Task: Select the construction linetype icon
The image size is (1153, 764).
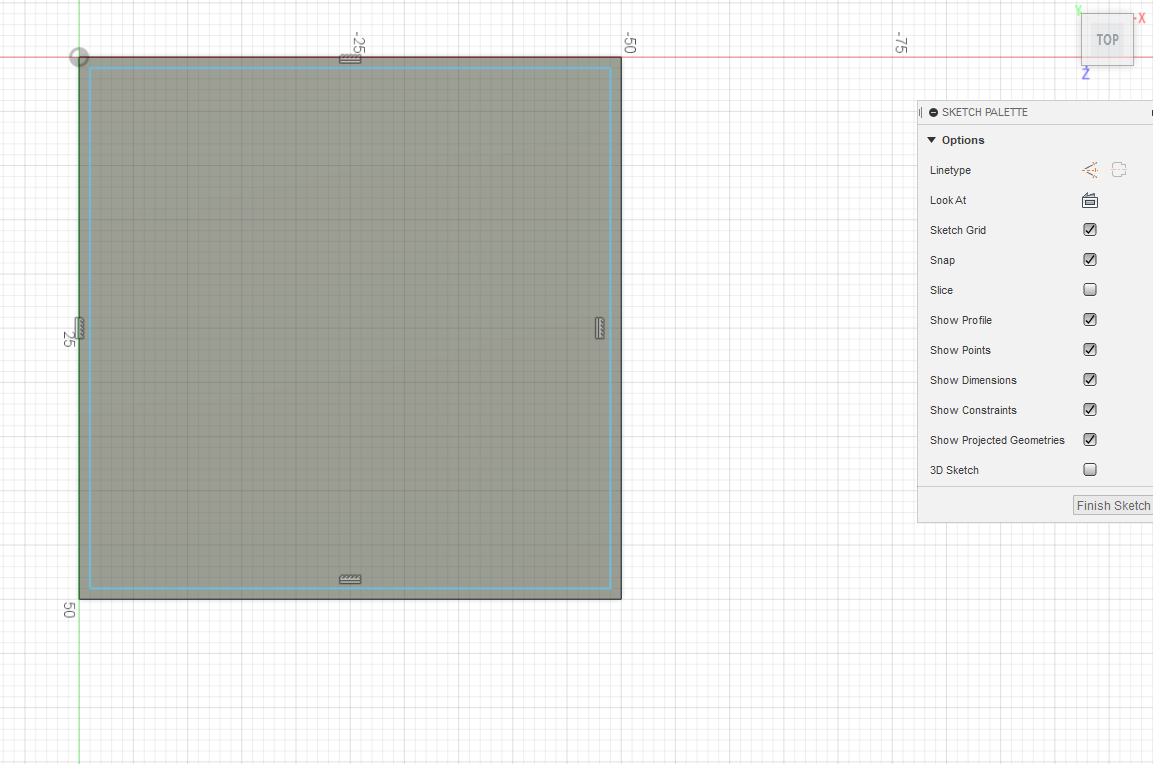Action: point(1118,170)
